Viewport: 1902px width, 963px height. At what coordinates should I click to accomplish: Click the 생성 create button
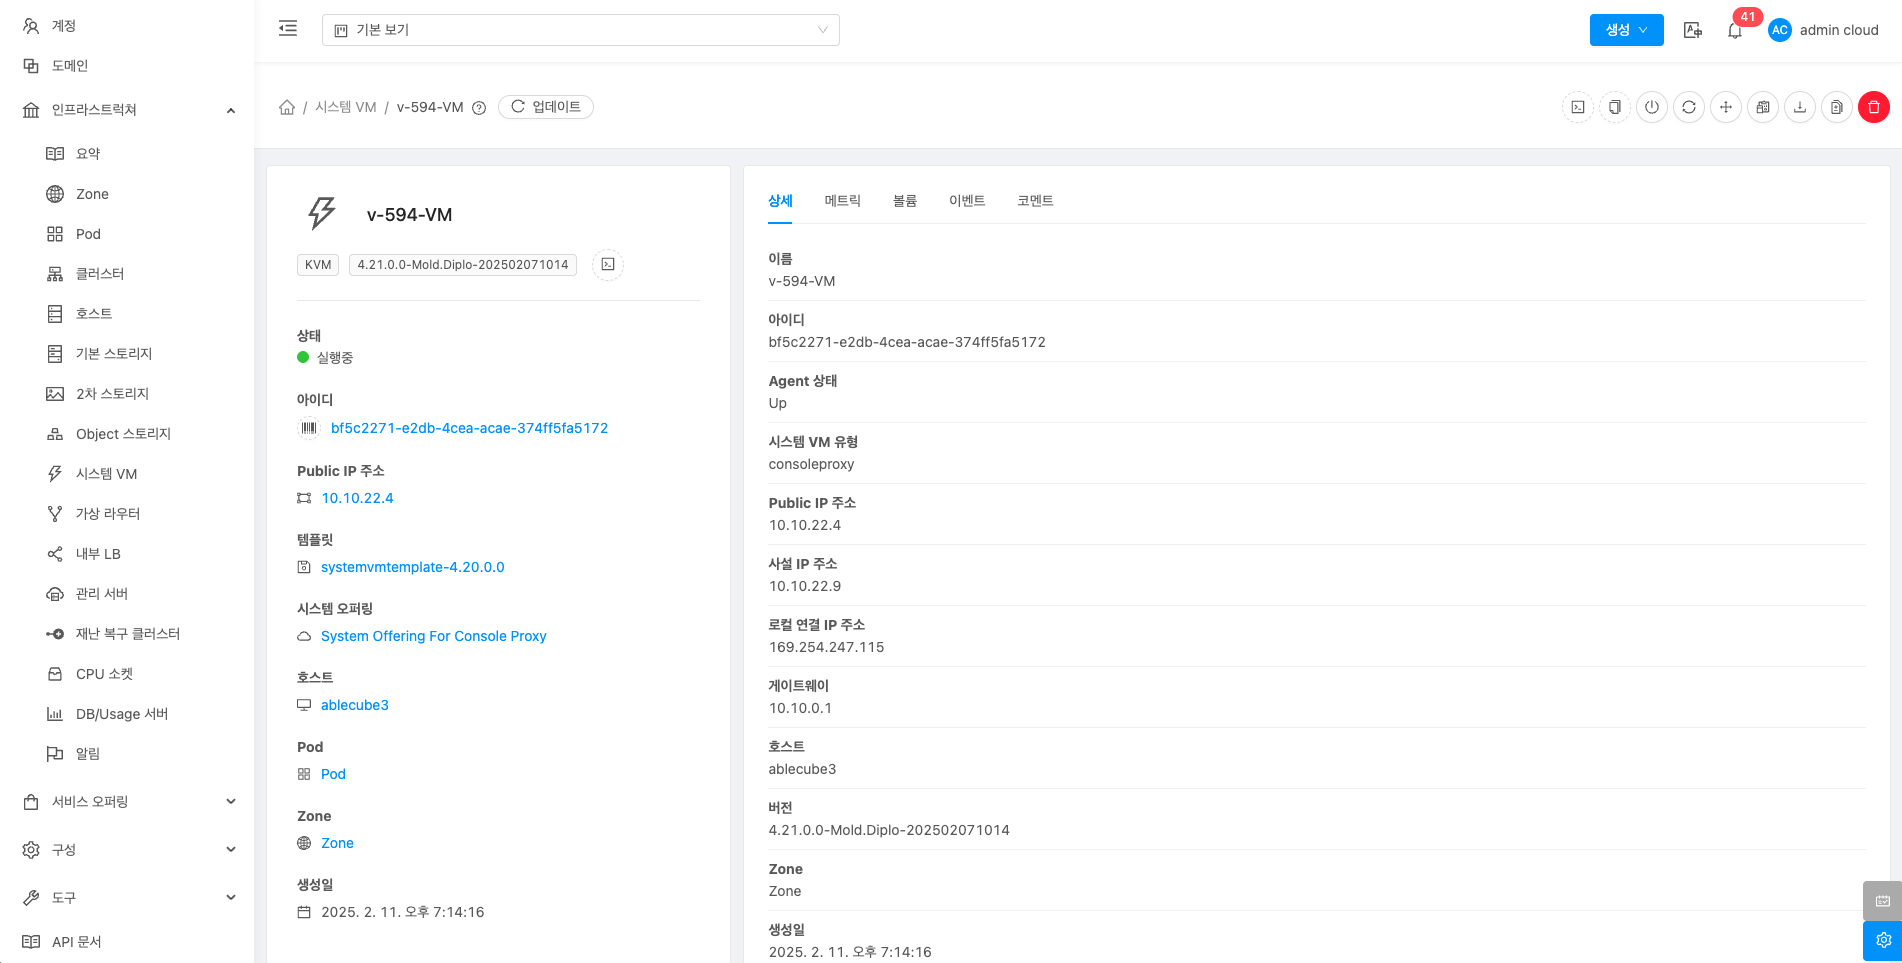click(1626, 30)
